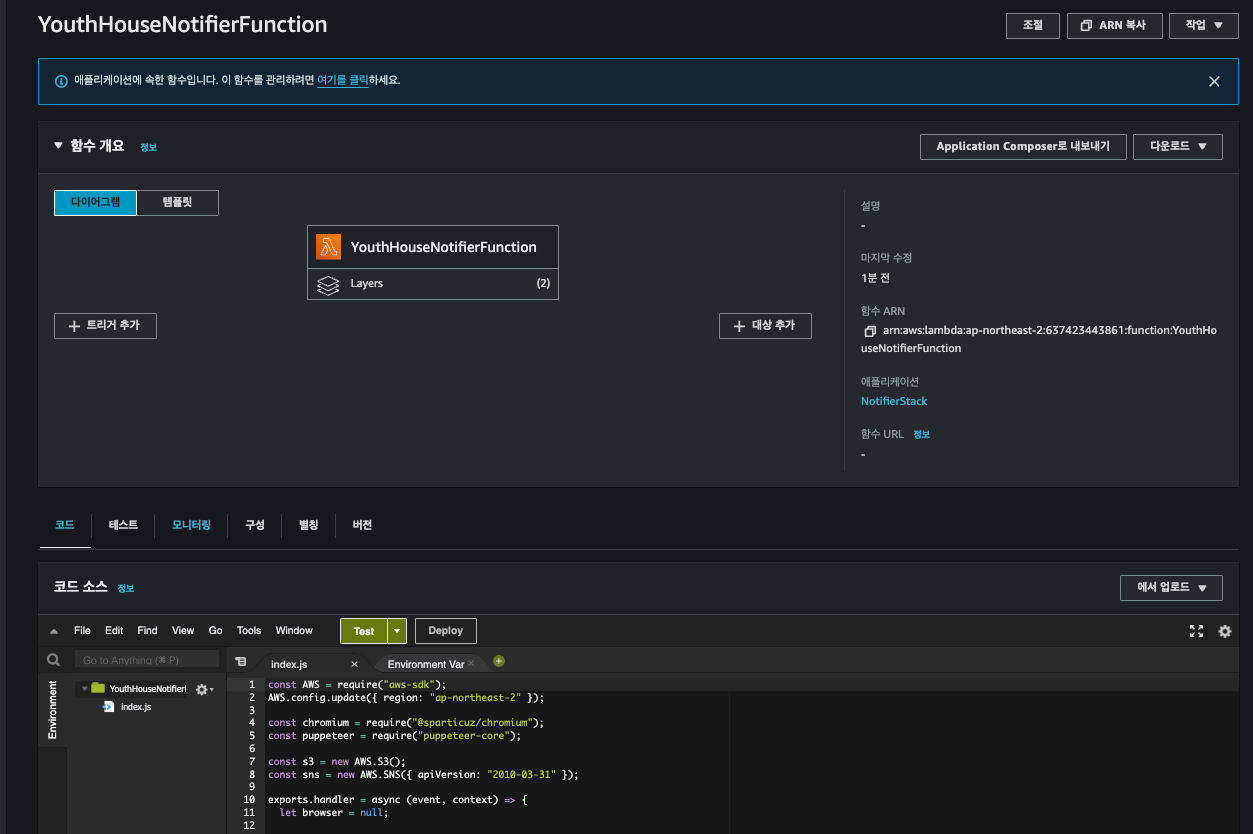Screen dimensions: 1253x834
Task: Open the 작업 actions dropdown
Action: (1204, 25)
